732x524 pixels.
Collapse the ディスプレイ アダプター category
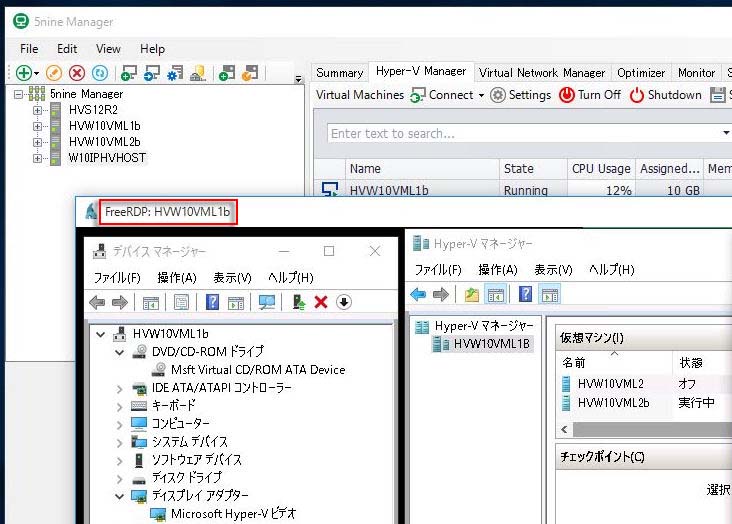point(120,496)
